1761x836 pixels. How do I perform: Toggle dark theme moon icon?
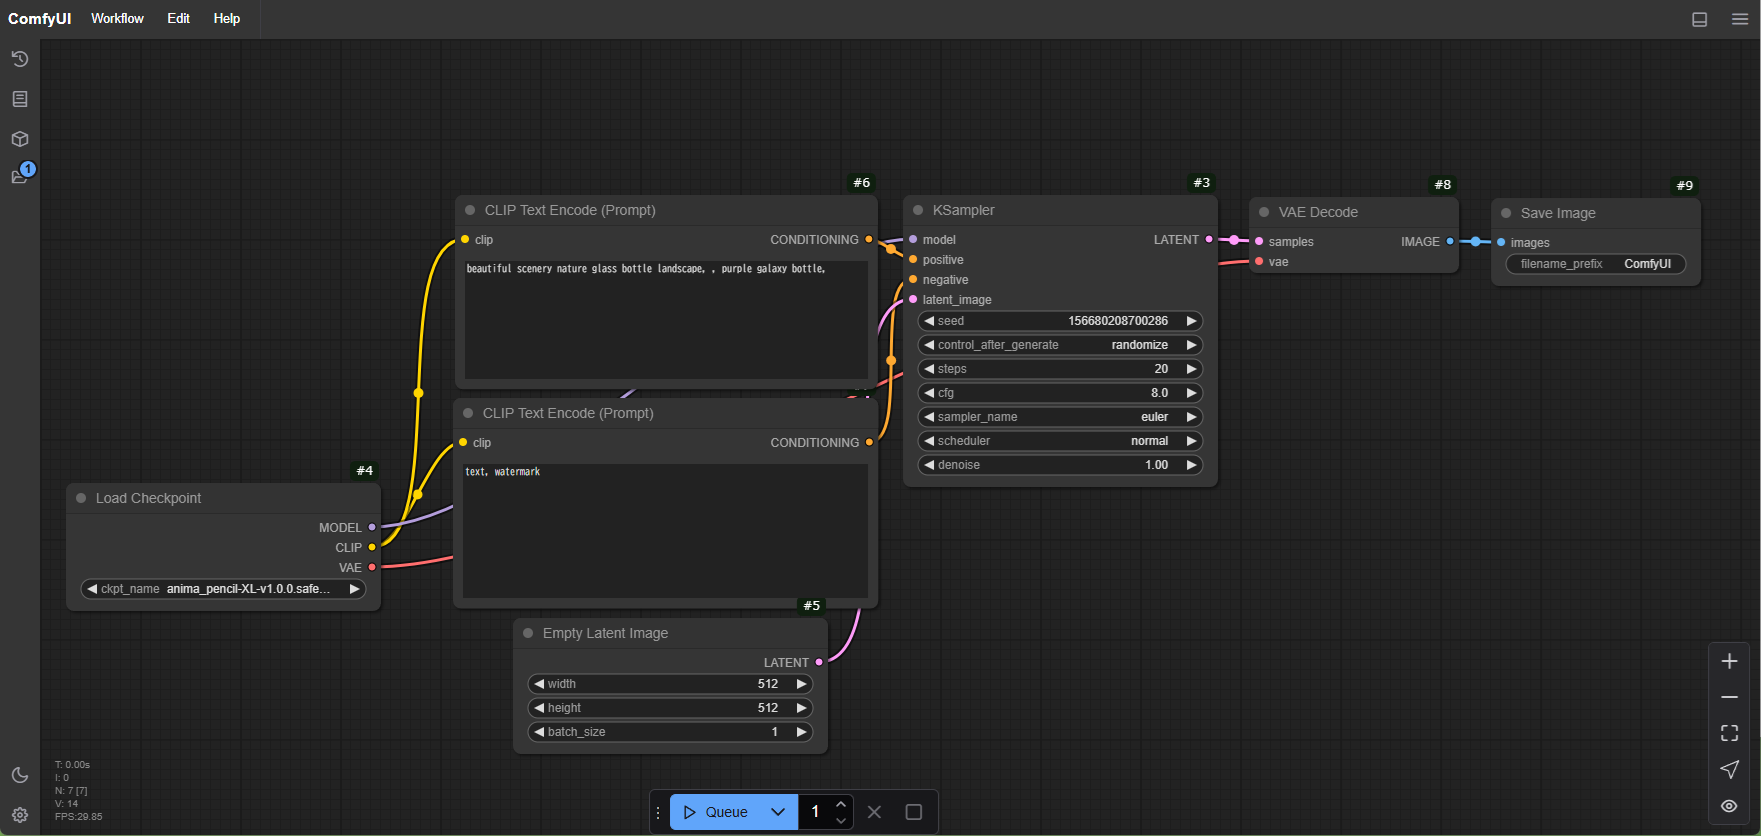click(20, 775)
